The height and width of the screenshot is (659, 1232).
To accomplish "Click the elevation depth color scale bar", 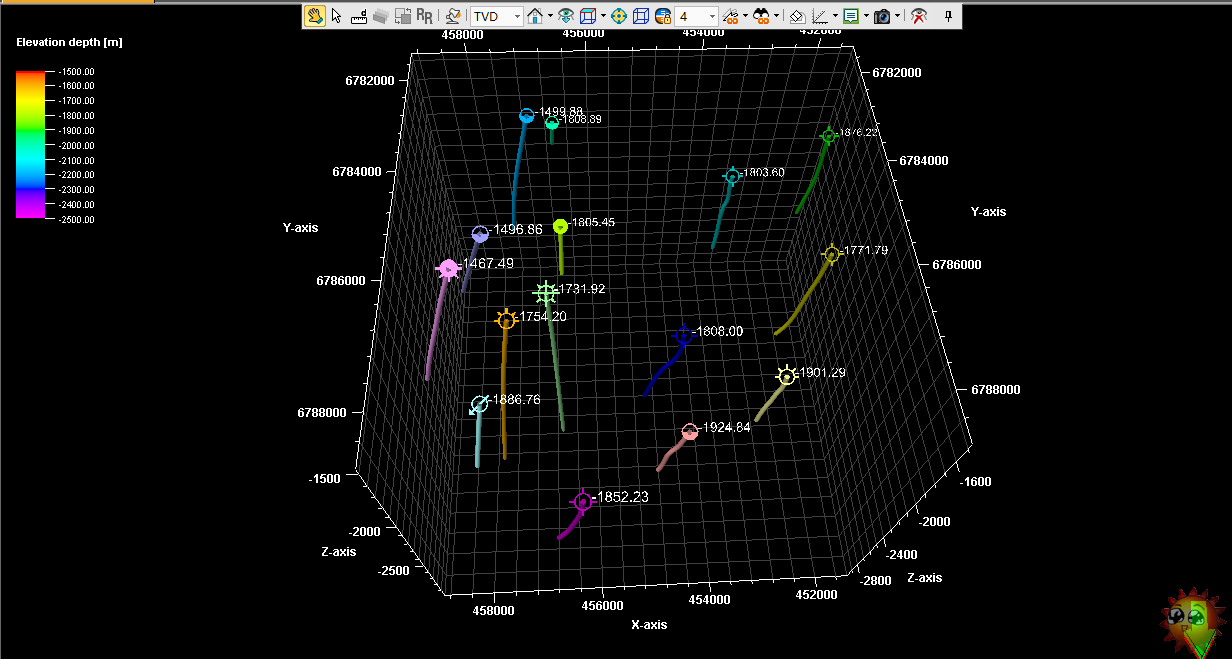I will point(31,144).
